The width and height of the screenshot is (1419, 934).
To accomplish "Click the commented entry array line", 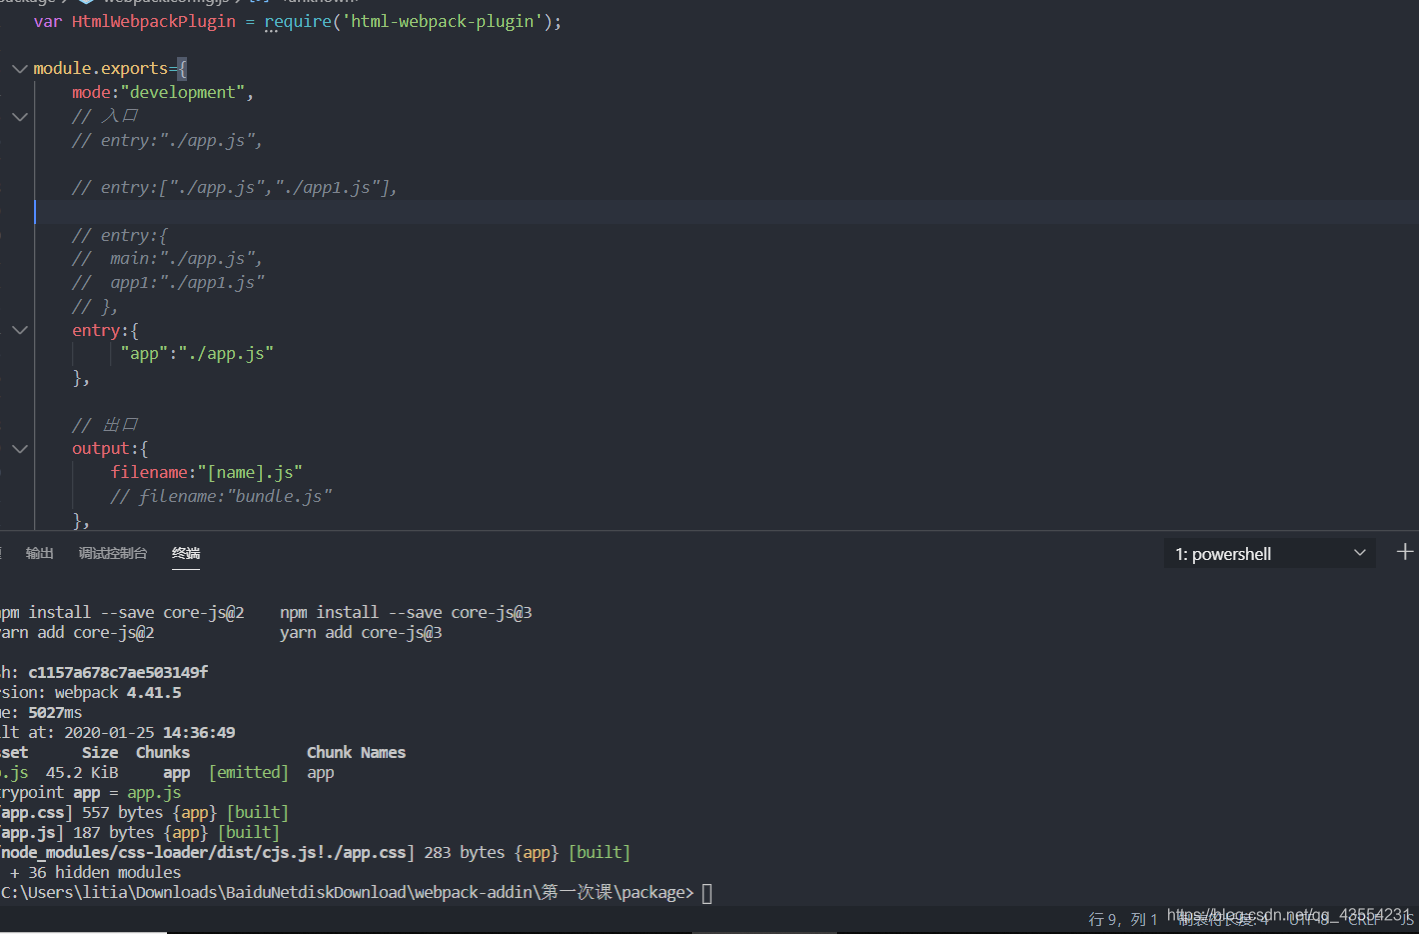I will coord(235,187).
